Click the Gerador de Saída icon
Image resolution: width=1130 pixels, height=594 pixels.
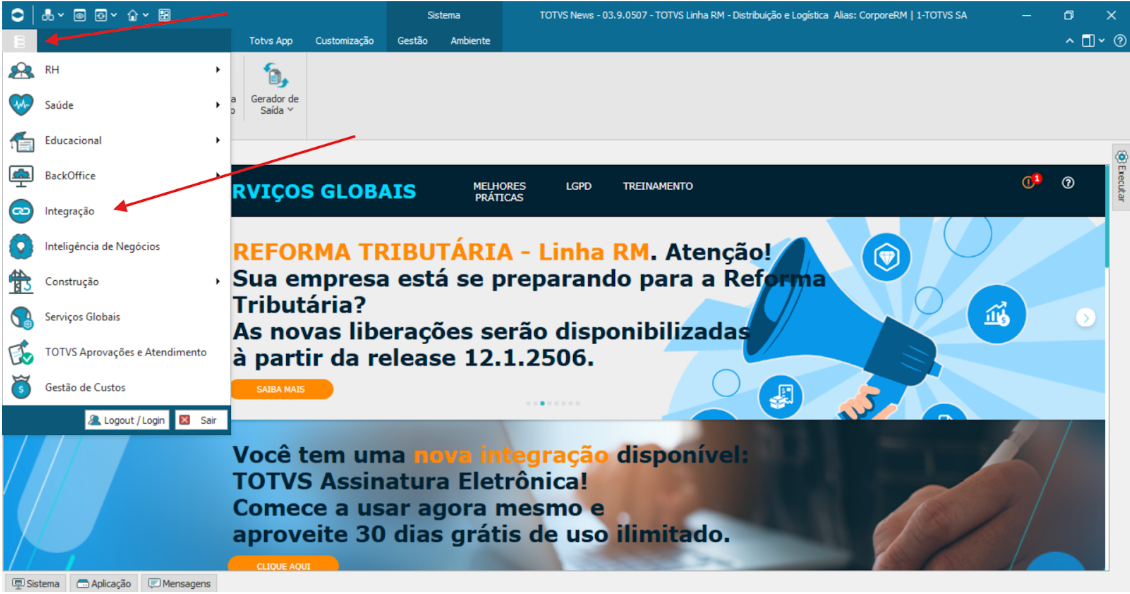275,75
